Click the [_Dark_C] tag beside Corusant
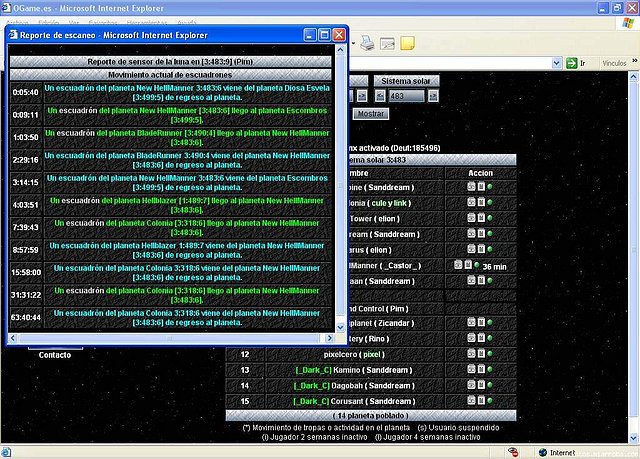 coord(311,401)
